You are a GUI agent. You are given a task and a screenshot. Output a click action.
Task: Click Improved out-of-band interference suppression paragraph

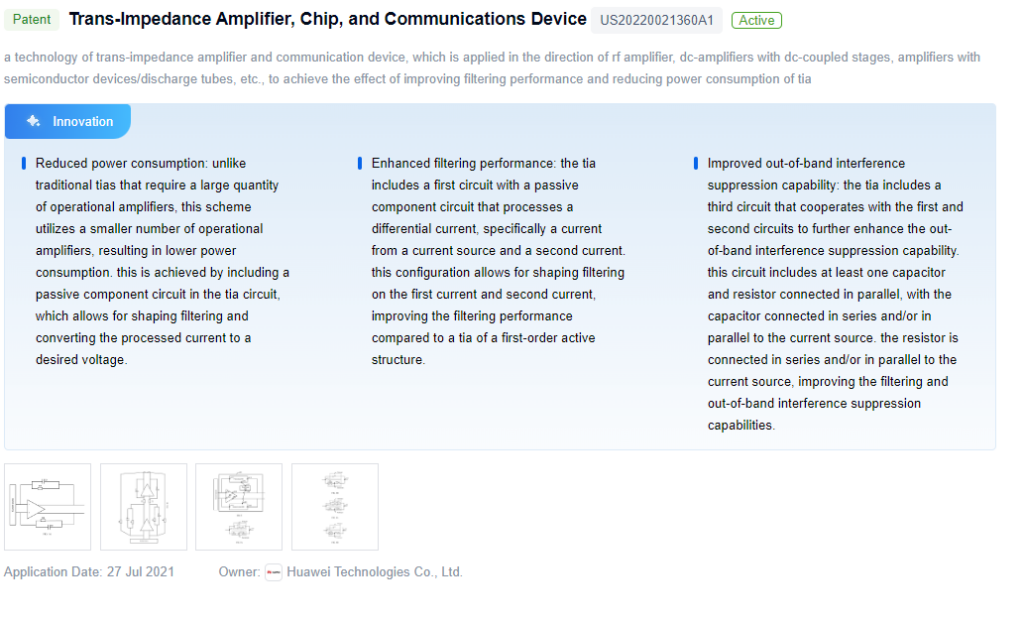tap(834, 294)
